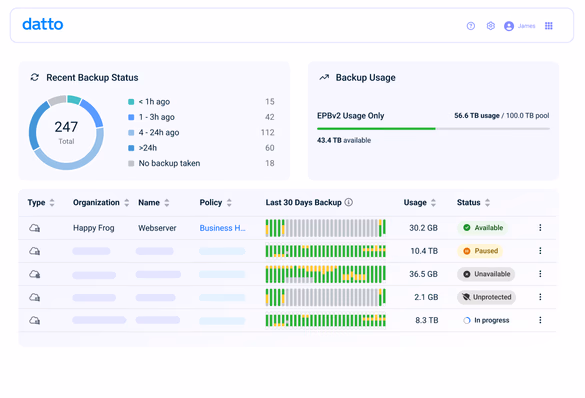Viewport: 585px width, 398px height.
Task: Click the 'No backup taken' legend label
Action: click(169, 163)
